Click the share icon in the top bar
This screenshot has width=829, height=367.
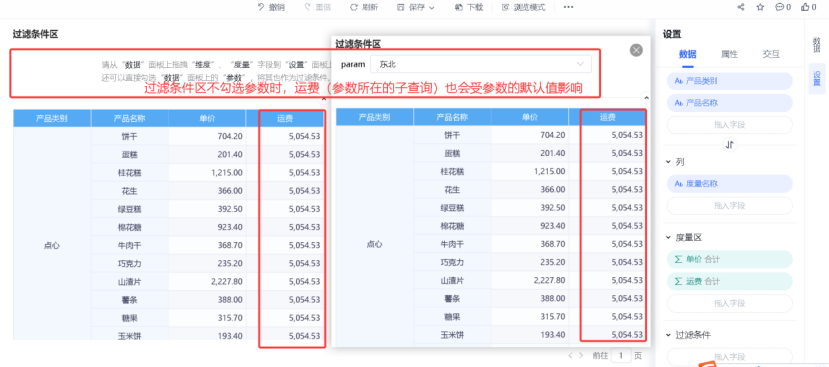(x=741, y=7)
